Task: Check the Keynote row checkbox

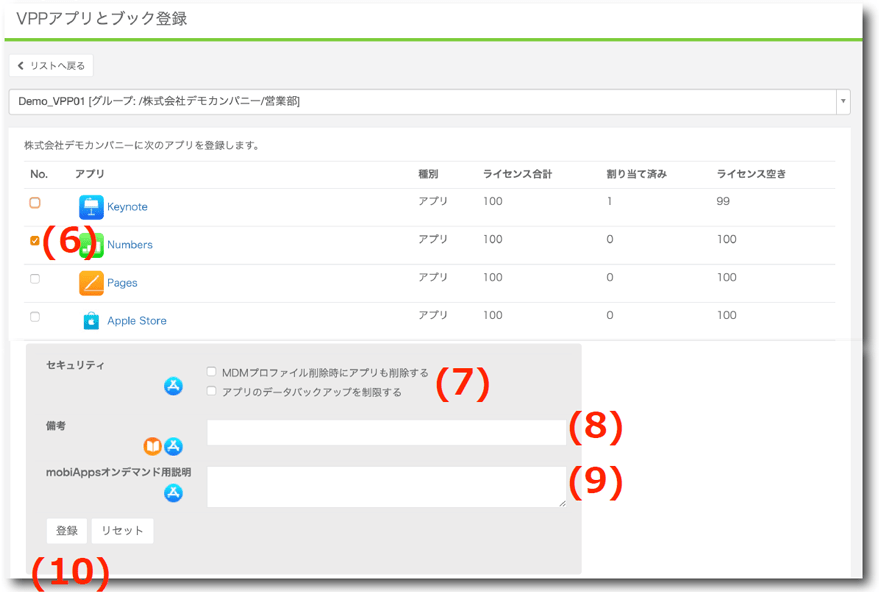Action: click(35, 202)
